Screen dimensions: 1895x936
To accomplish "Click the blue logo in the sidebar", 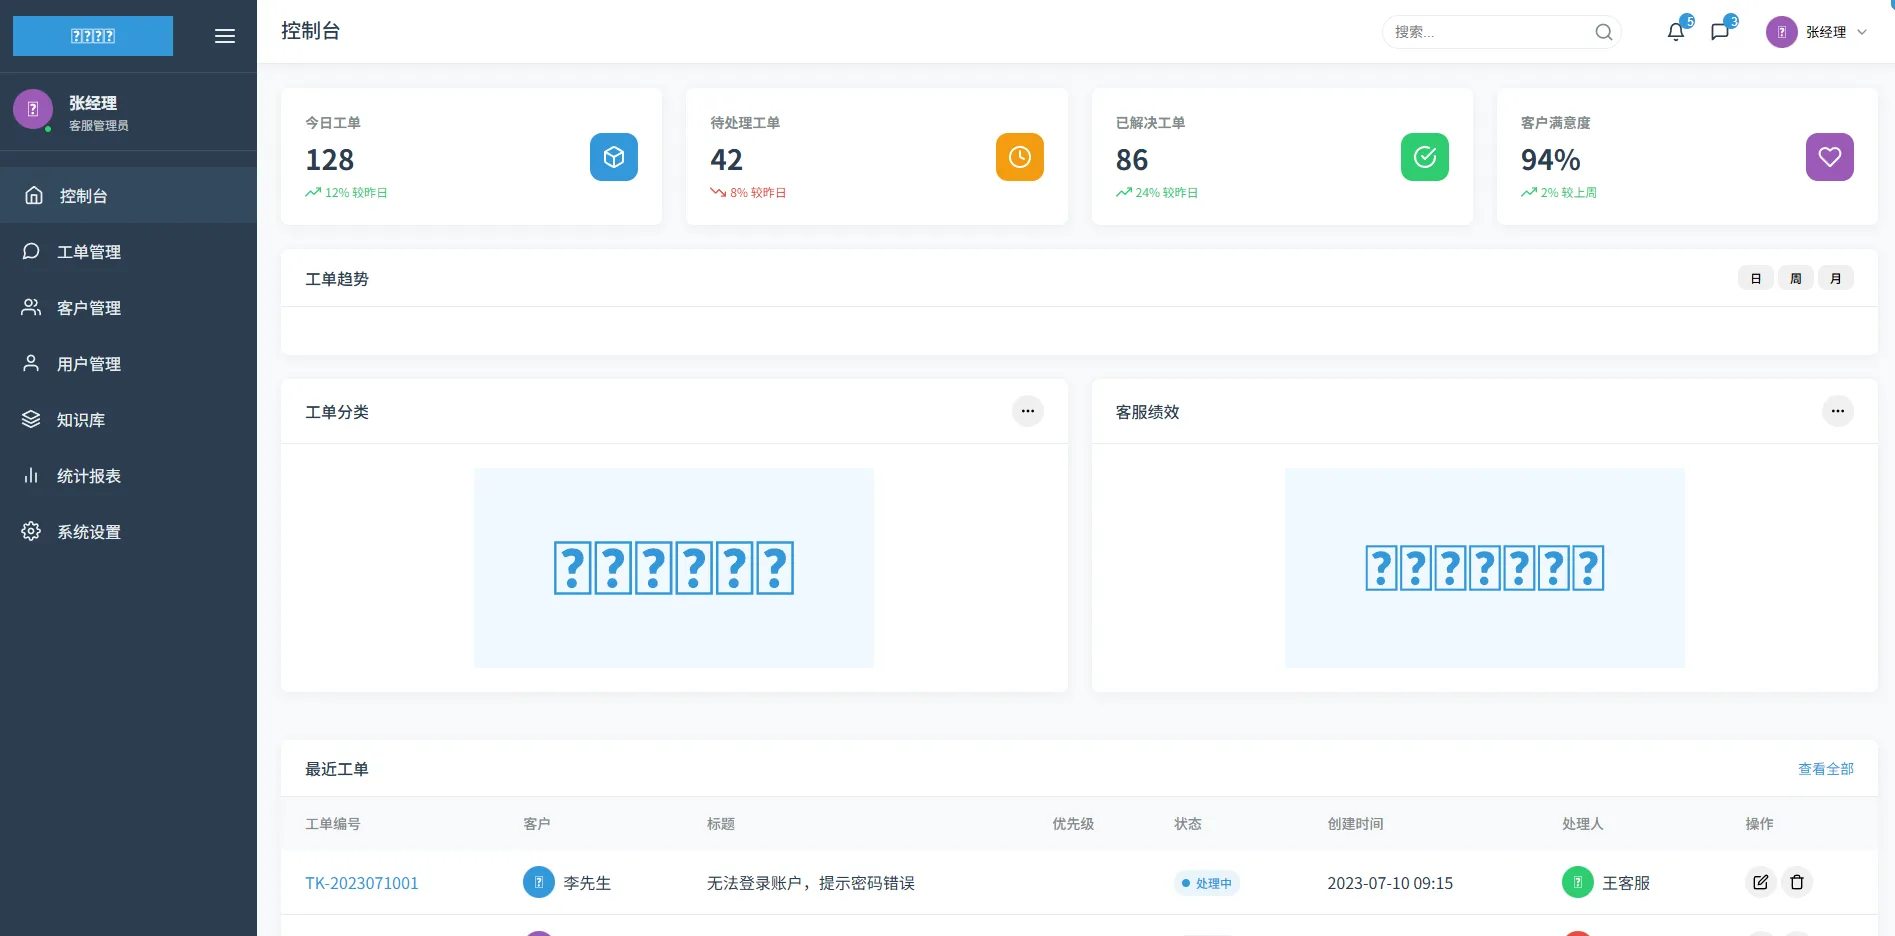I will pyautogui.click(x=93, y=36).
